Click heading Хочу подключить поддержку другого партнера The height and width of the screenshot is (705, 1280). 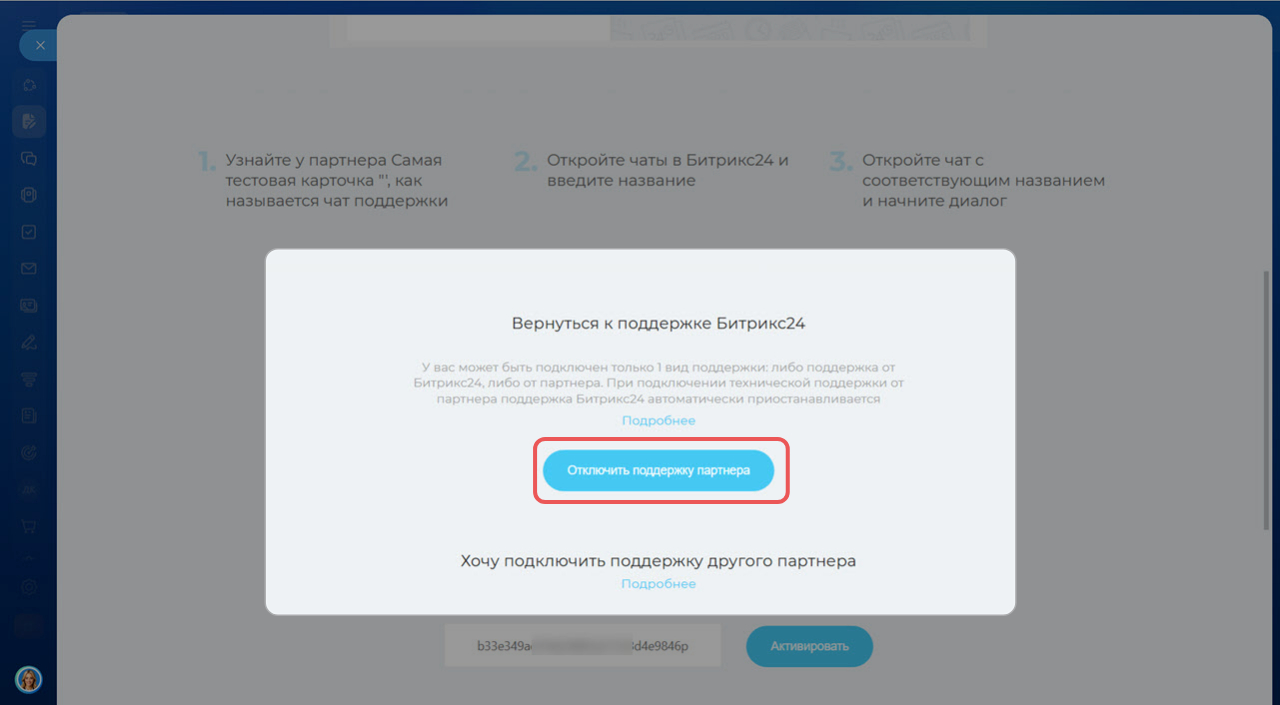tap(658, 561)
